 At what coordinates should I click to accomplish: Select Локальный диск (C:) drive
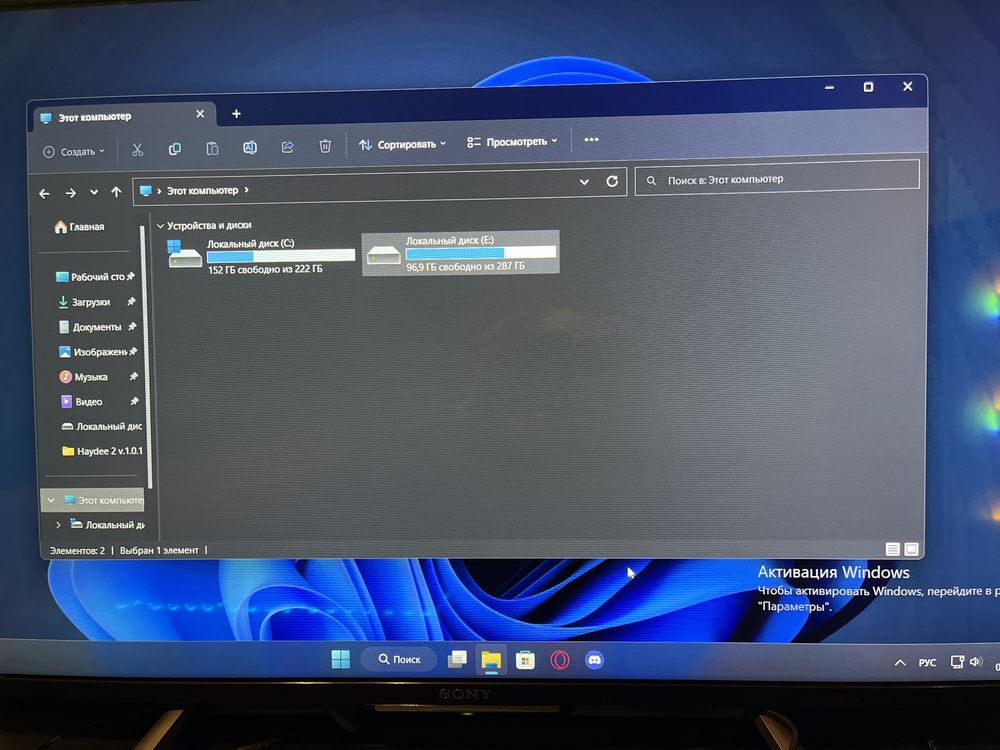[261, 256]
